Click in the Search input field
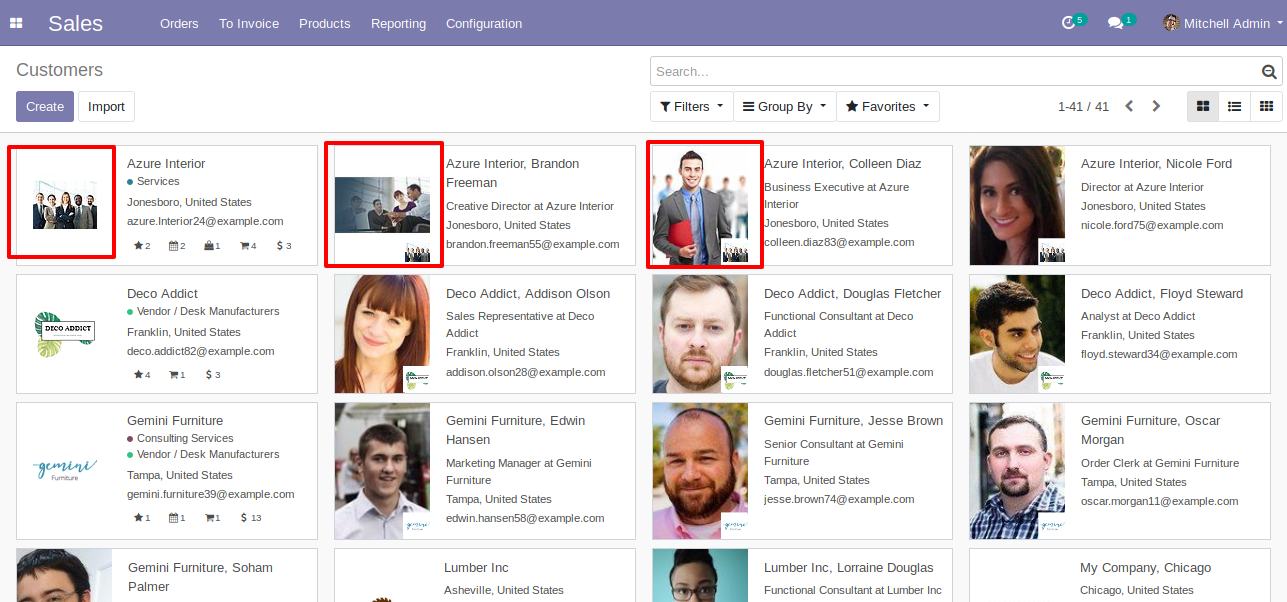The image size is (1287, 602). point(955,71)
